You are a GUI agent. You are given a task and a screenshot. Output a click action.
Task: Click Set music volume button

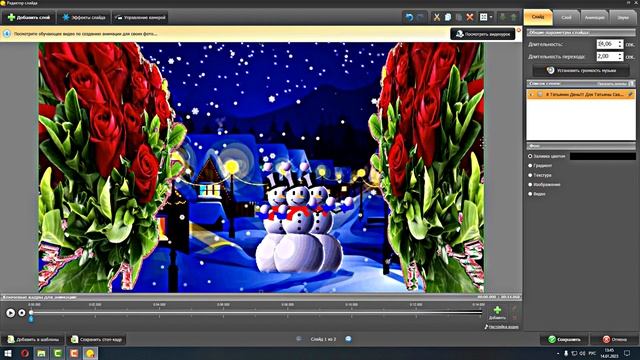click(x=581, y=71)
